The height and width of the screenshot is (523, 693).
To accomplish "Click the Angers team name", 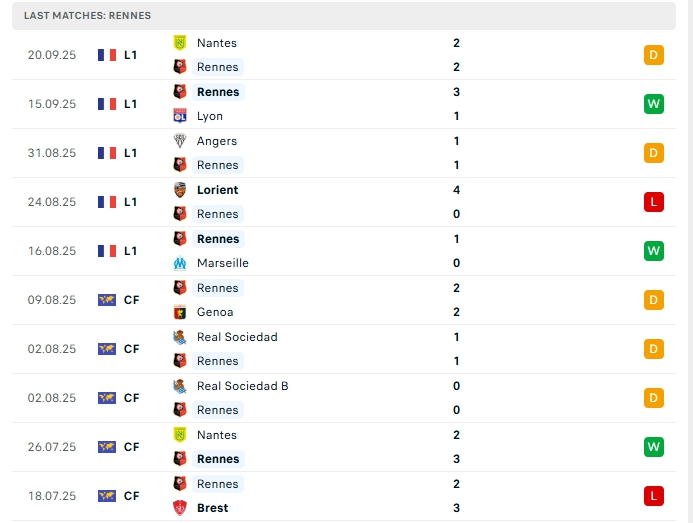I will (x=217, y=141).
